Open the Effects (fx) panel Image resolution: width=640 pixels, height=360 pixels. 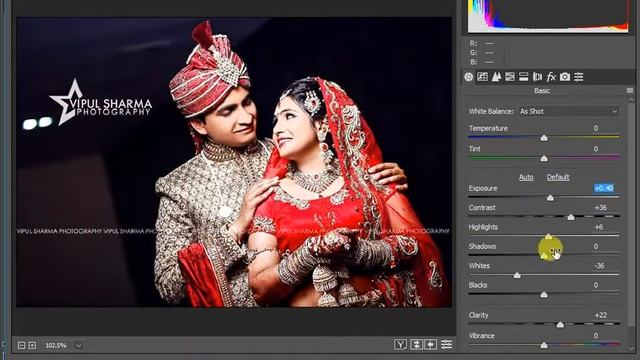point(551,77)
